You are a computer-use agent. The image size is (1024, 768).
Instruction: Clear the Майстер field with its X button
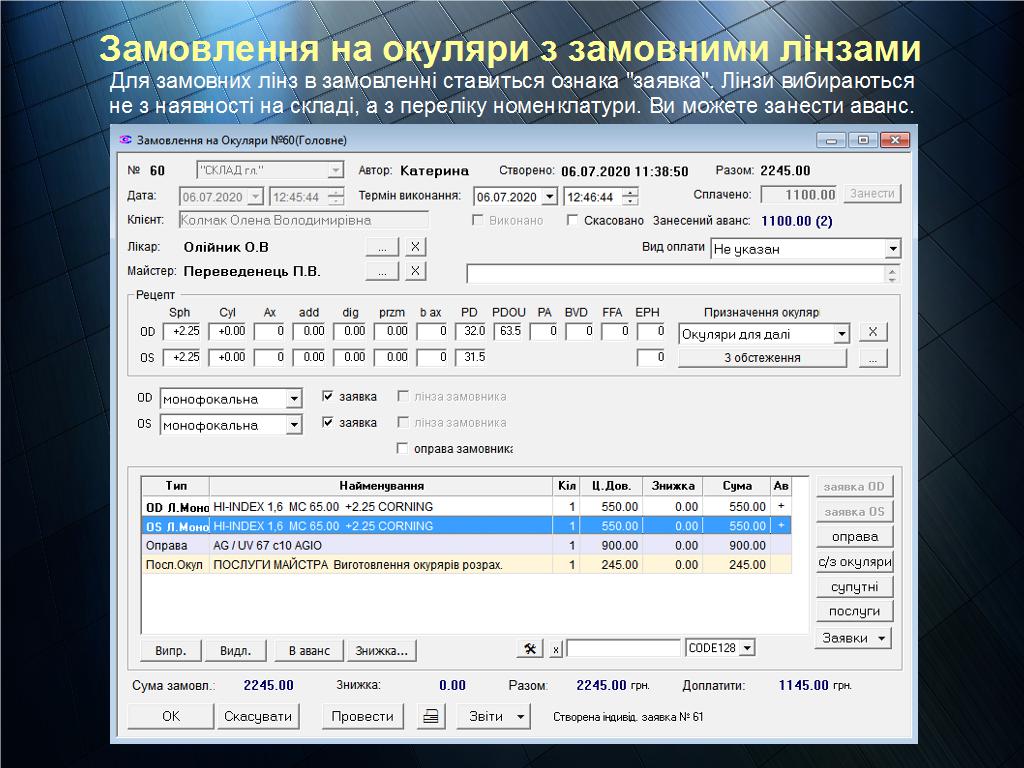point(415,271)
